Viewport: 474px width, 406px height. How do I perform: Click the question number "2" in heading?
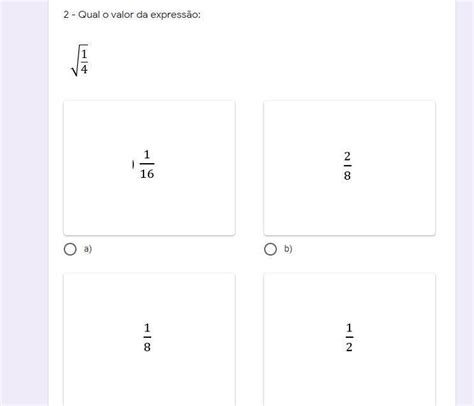pos(66,15)
